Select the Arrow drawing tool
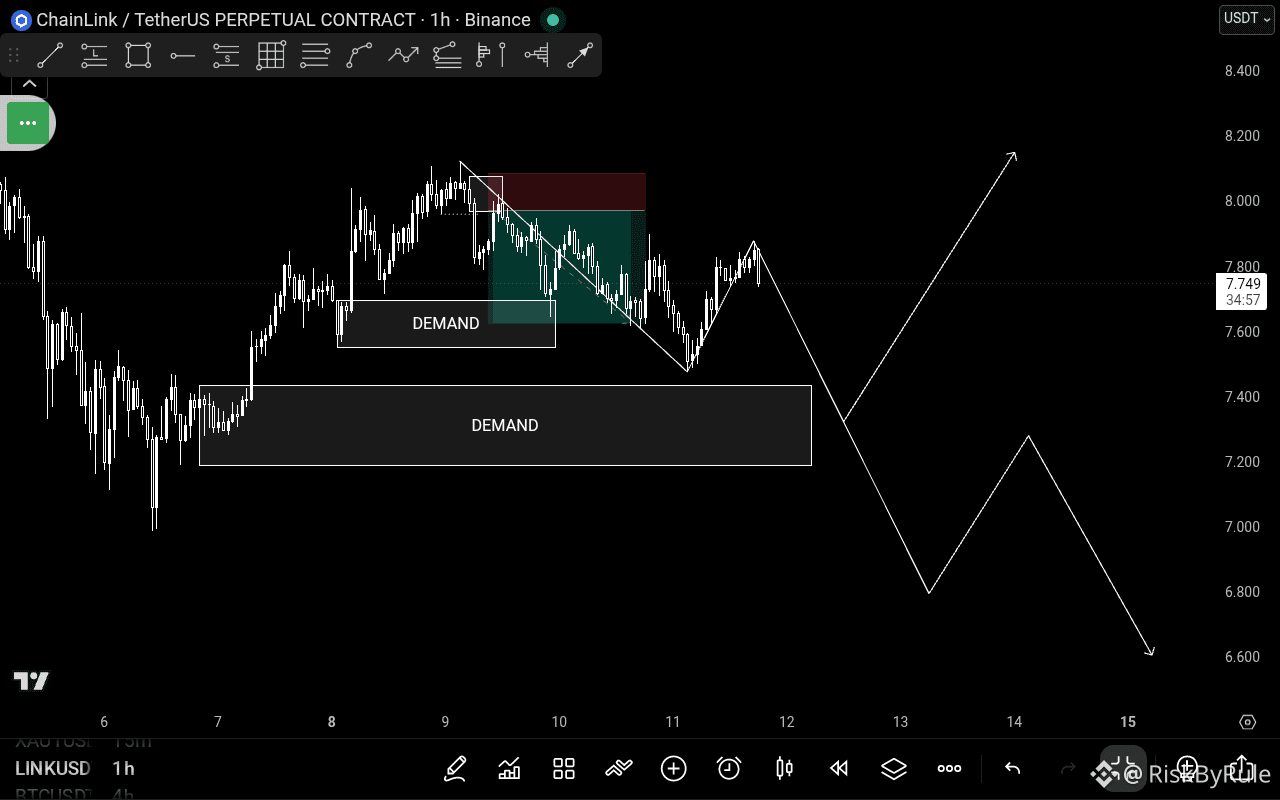 (580, 55)
